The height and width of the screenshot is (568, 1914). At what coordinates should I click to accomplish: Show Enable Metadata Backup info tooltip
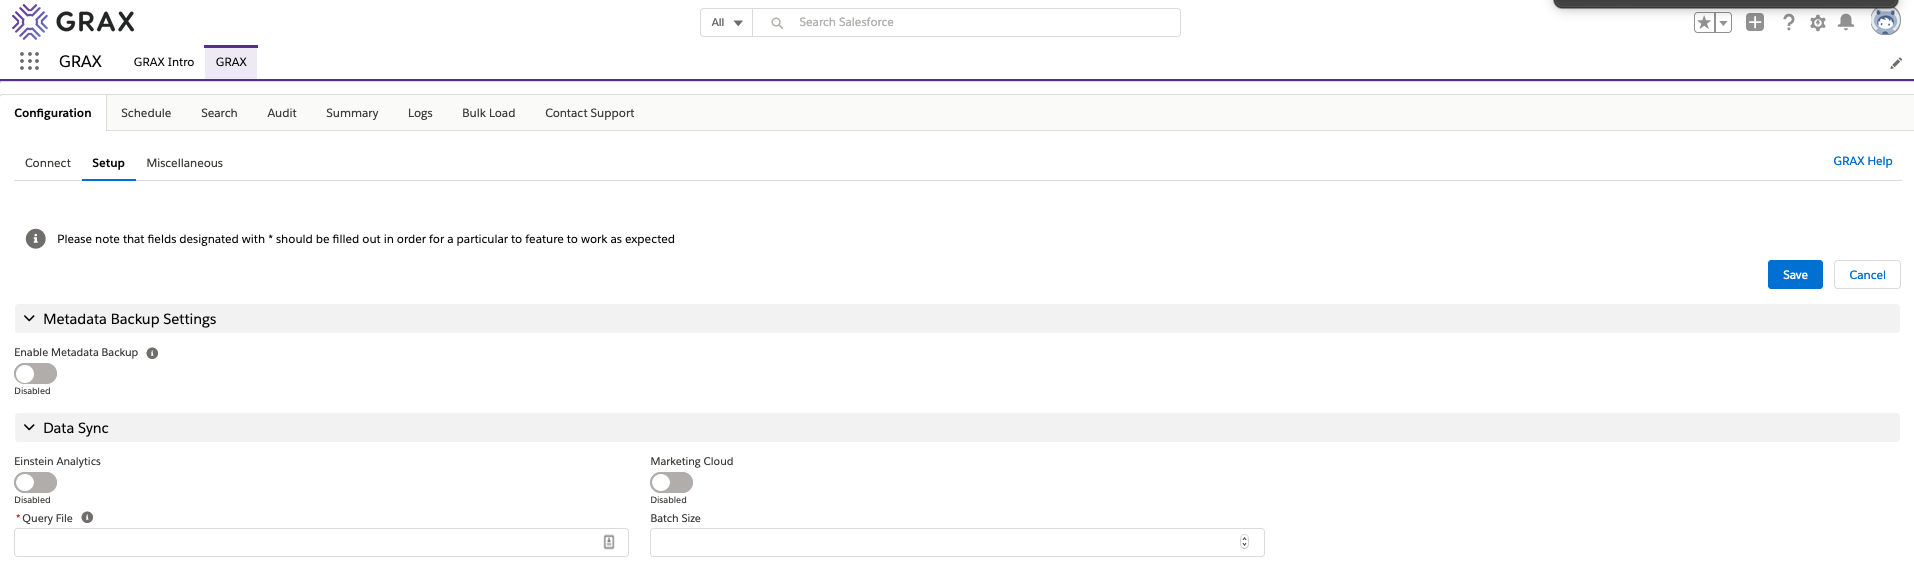(x=152, y=353)
